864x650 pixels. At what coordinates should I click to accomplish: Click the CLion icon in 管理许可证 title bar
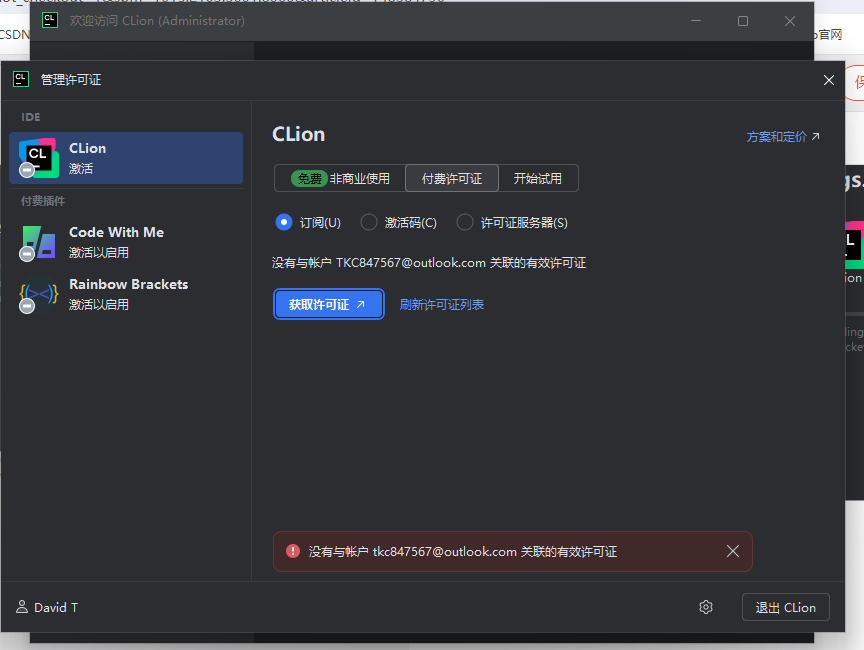tap(21, 79)
